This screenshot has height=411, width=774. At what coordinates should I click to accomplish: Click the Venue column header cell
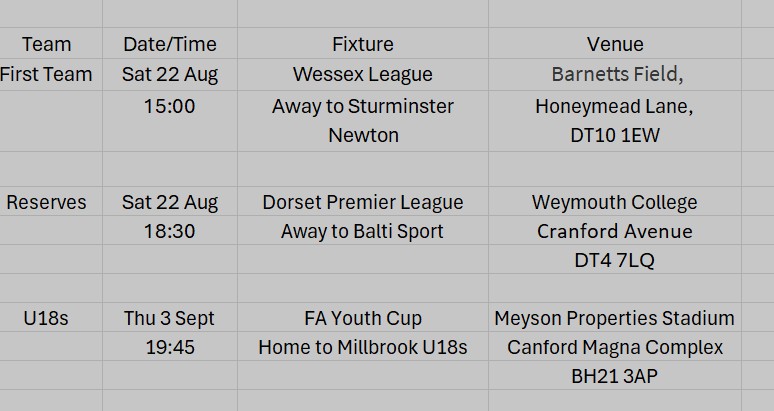pyautogui.click(x=615, y=44)
